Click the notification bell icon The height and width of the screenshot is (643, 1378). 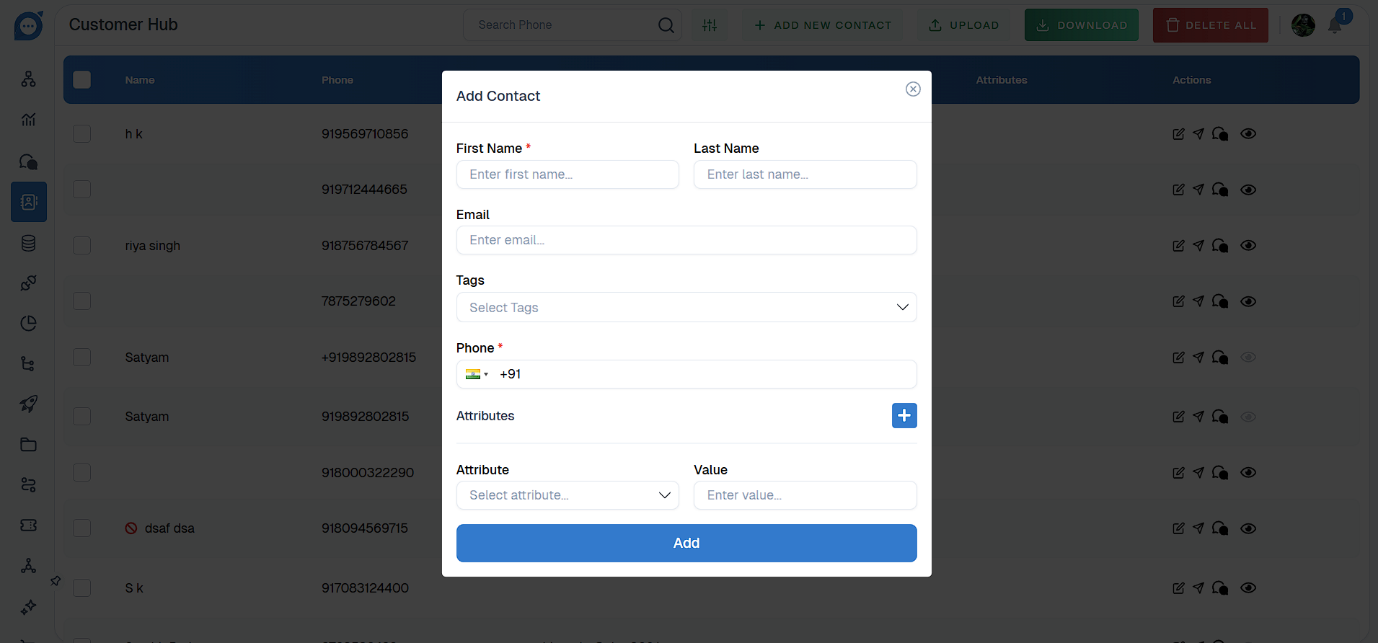(1335, 26)
